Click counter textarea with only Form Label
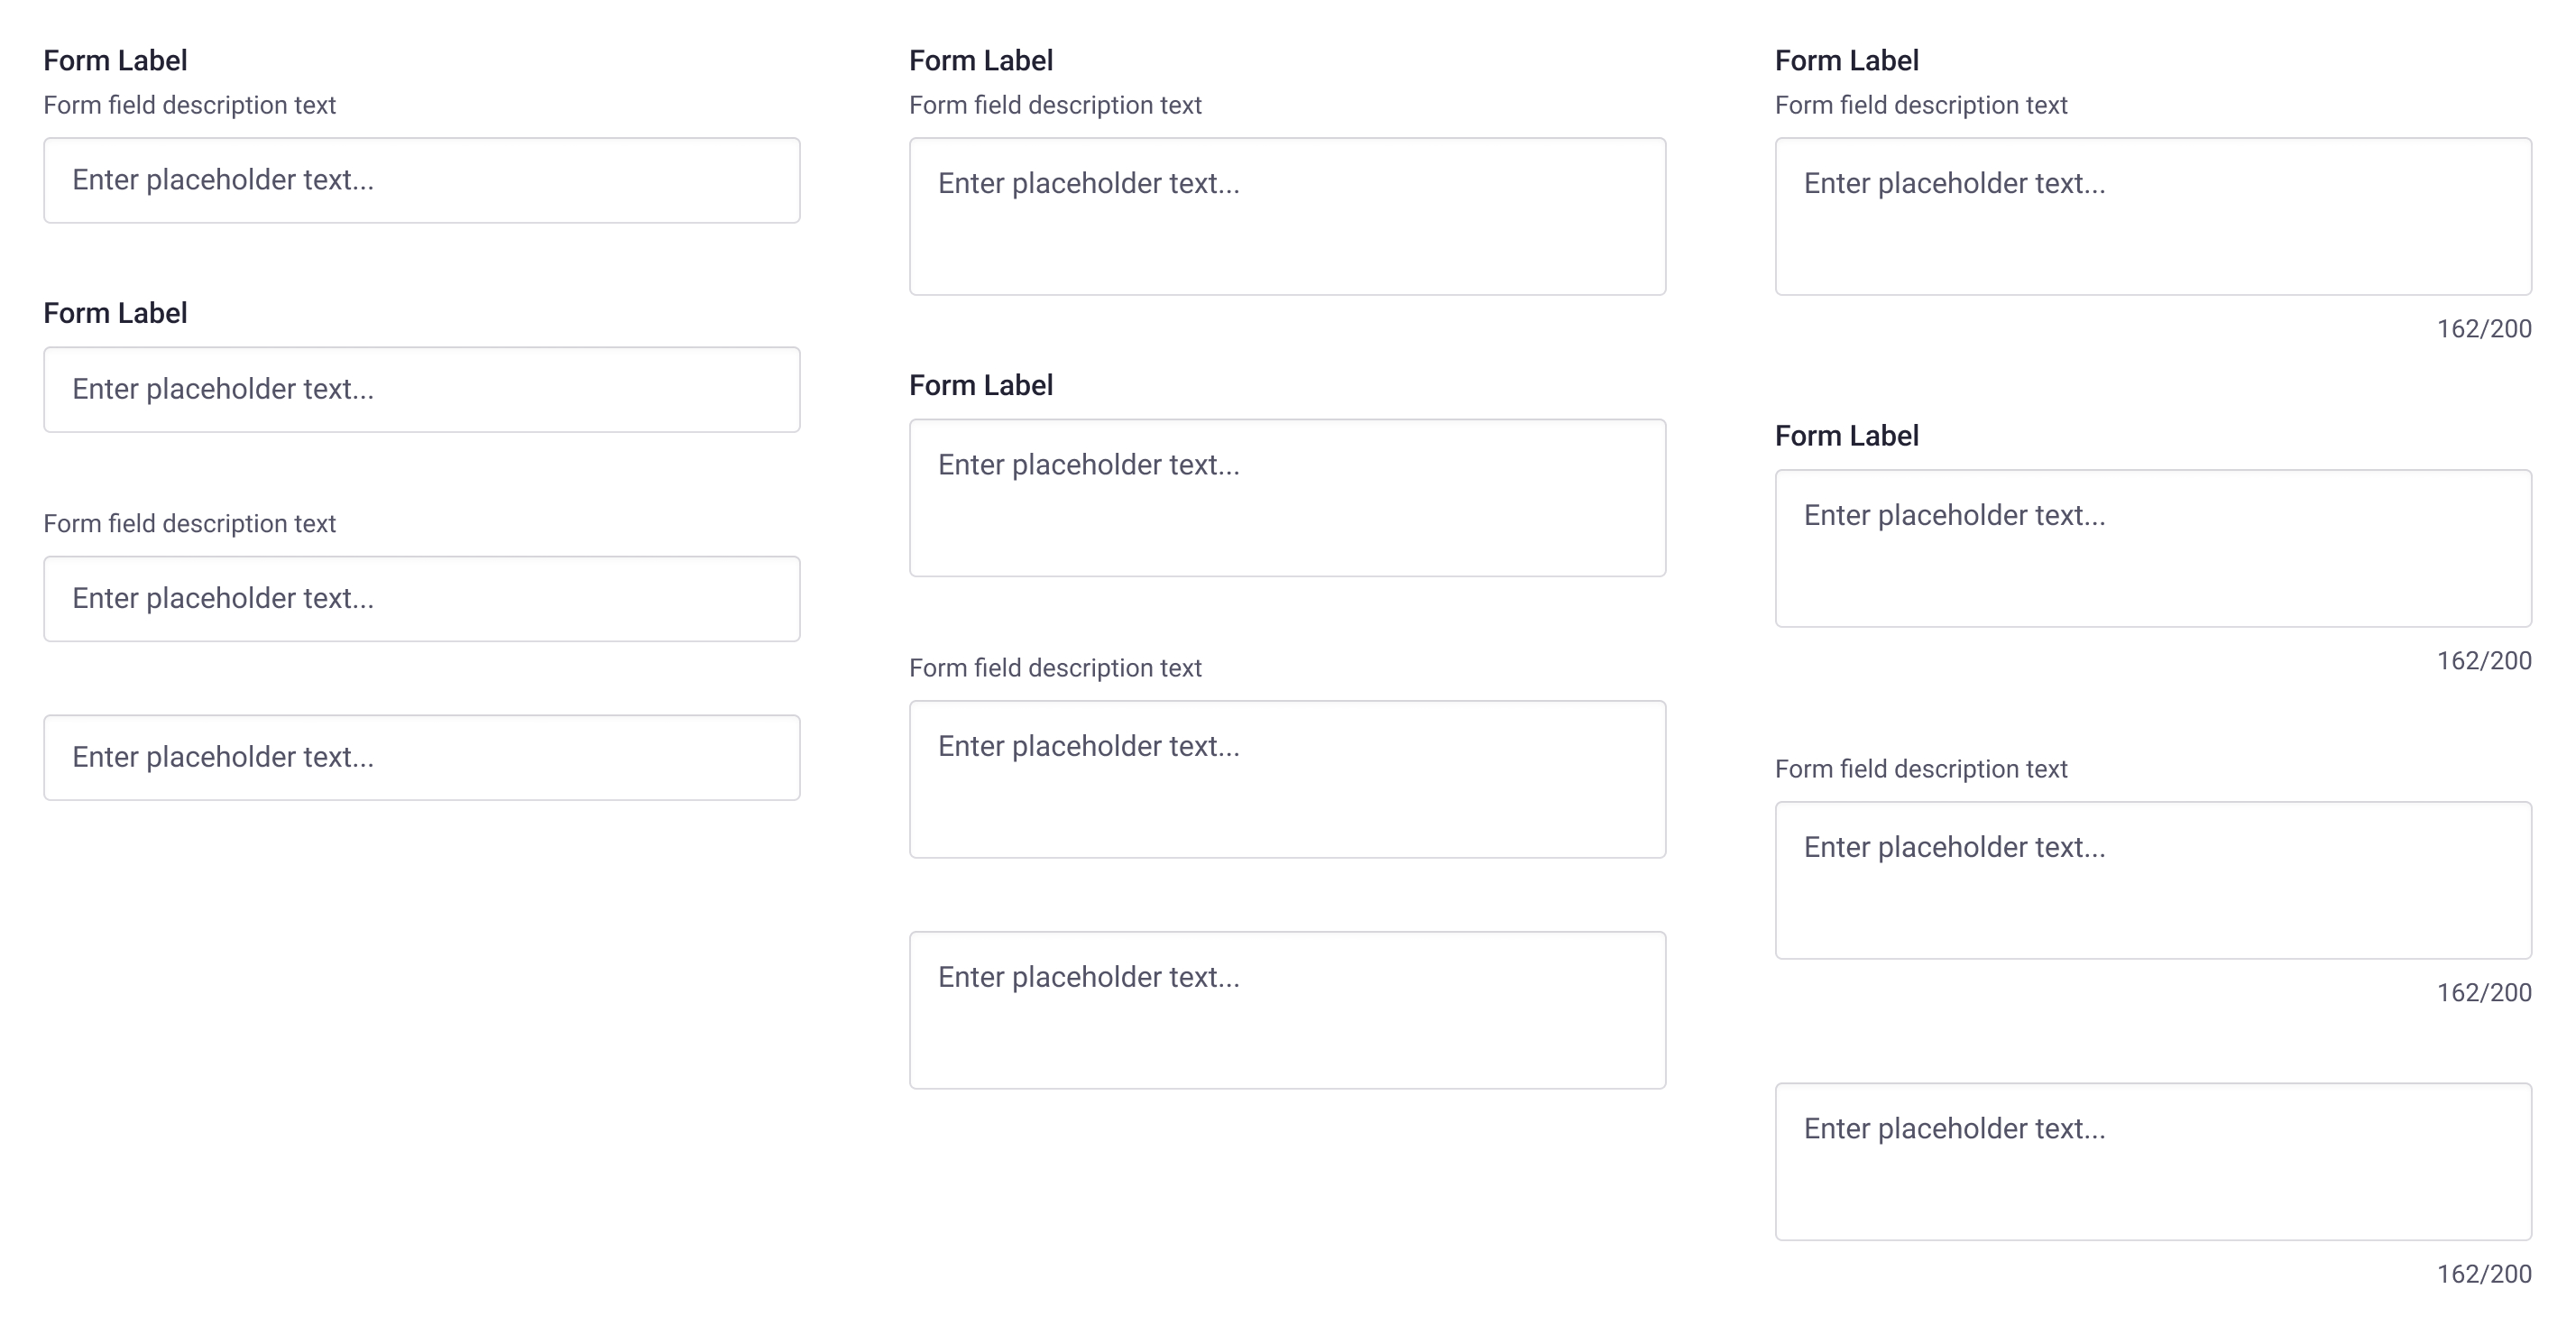The image size is (2576, 1335). pos(2153,548)
